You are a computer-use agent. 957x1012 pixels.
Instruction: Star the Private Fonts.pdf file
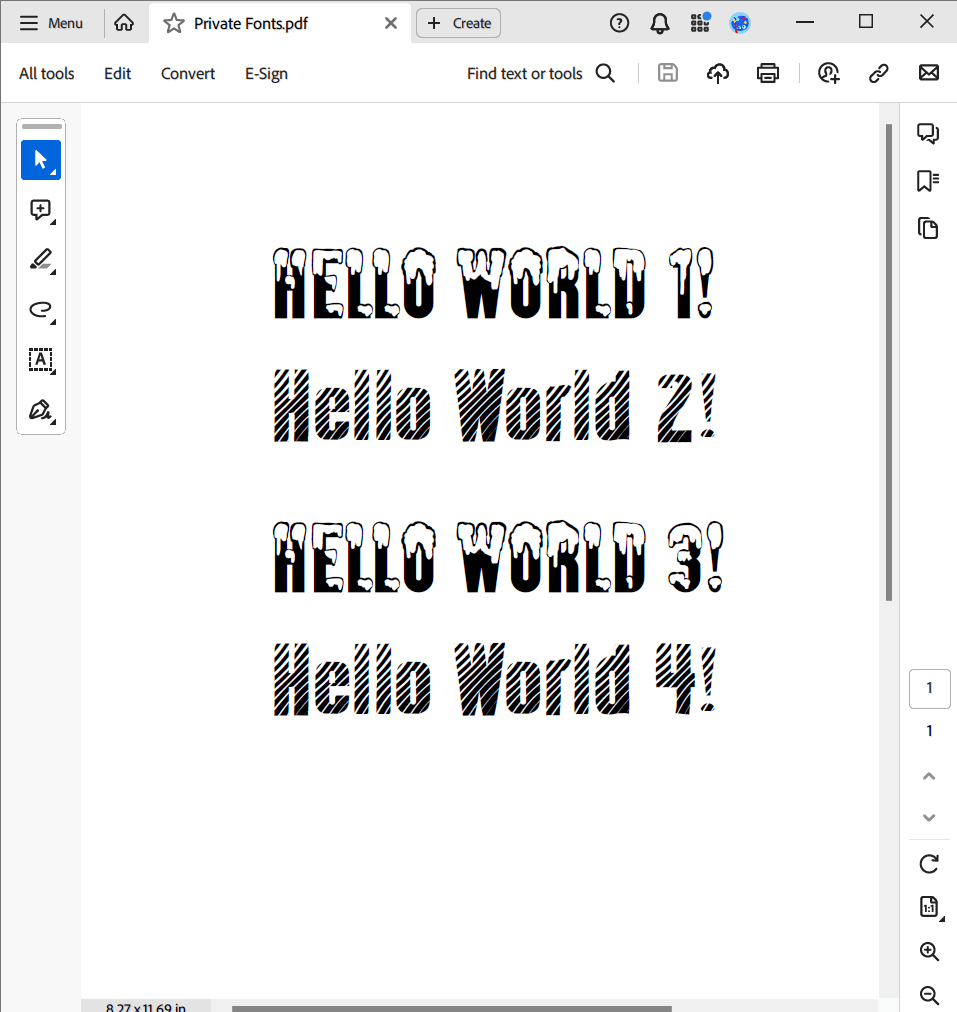pos(174,23)
